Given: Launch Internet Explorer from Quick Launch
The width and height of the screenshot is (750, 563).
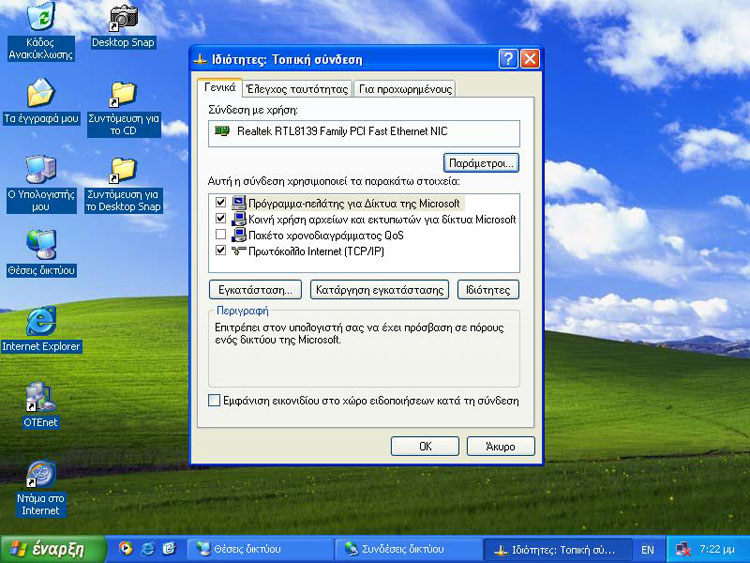Looking at the screenshot, I should click(x=147, y=548).
